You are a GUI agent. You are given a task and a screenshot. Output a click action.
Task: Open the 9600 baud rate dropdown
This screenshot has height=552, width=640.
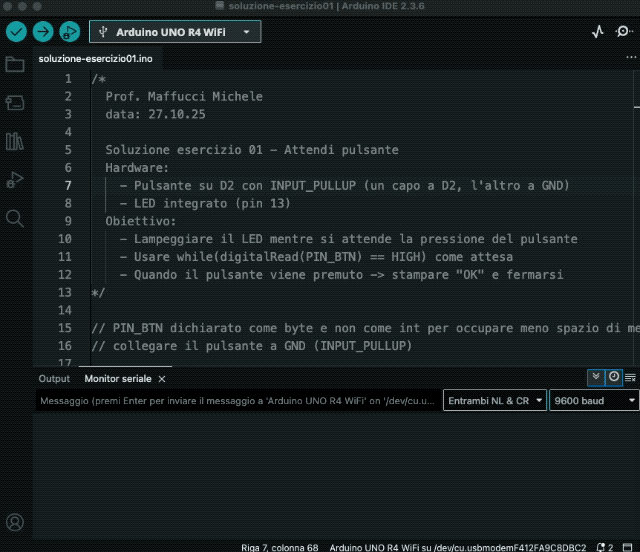coord(594,401)
